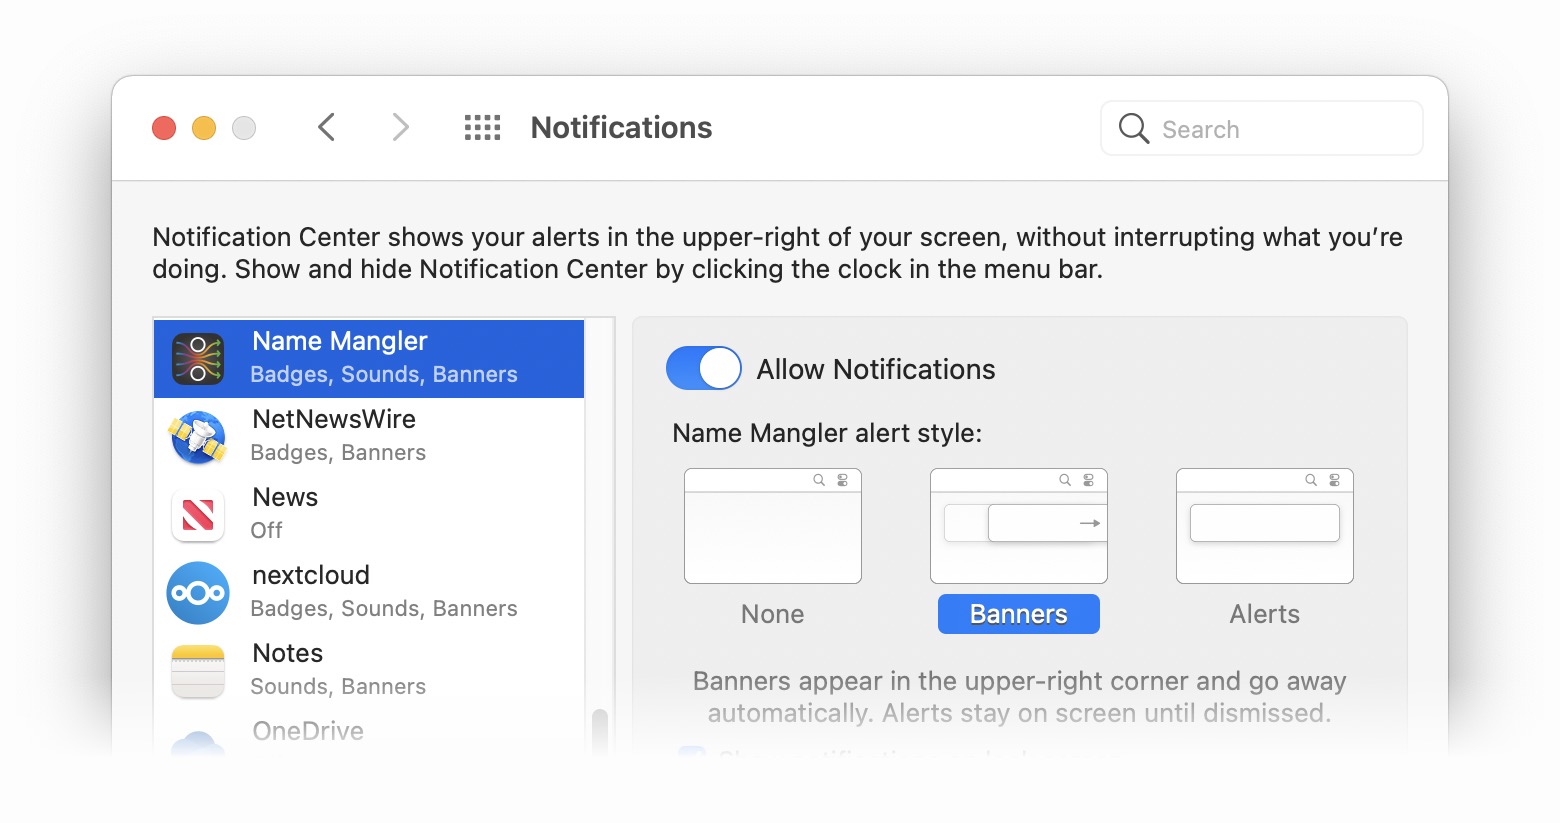Minimize the Notifications window
The image size is (1560, 823).
204,128
